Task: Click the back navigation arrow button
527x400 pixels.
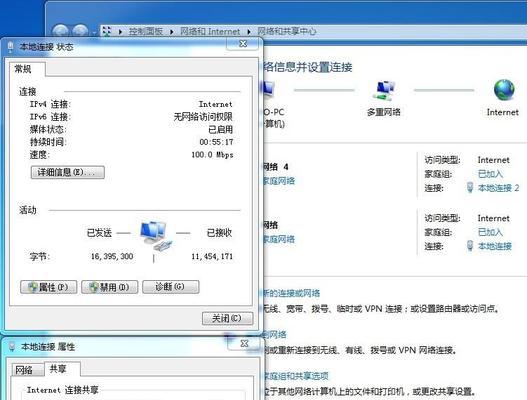Action: tap(61, 32)
